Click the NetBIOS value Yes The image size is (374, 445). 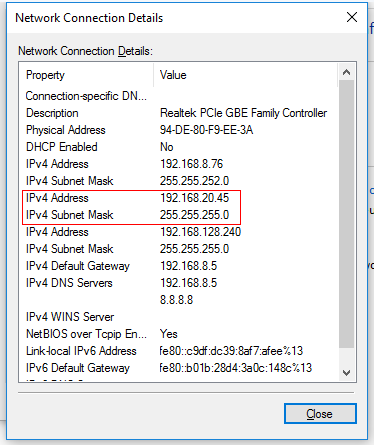(169, 334)
